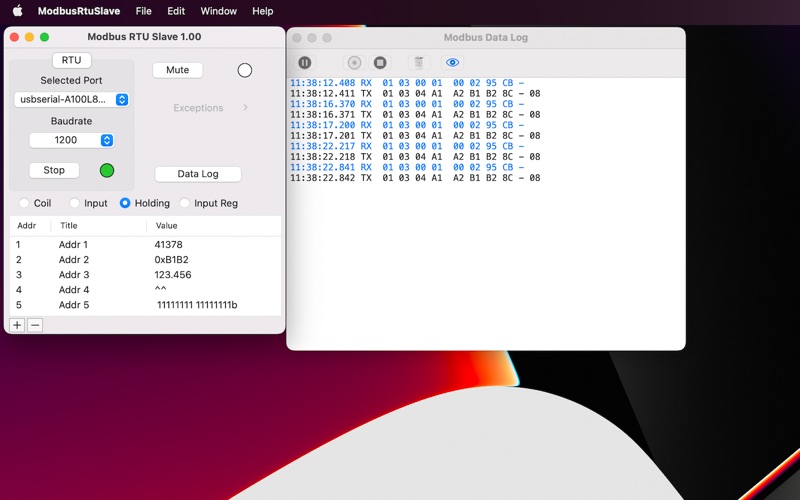Click the Stop button
This screenshot has width=800, height=500.
[x=54, y=170]
